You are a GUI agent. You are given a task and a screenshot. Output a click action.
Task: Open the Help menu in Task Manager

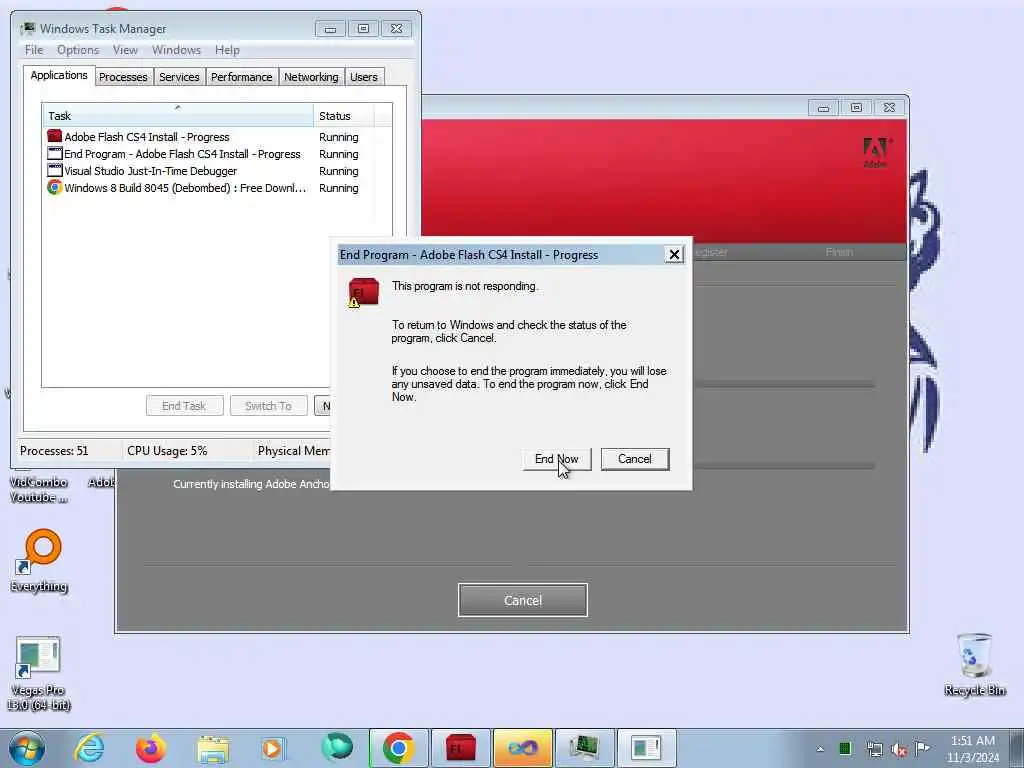[227, 50]
